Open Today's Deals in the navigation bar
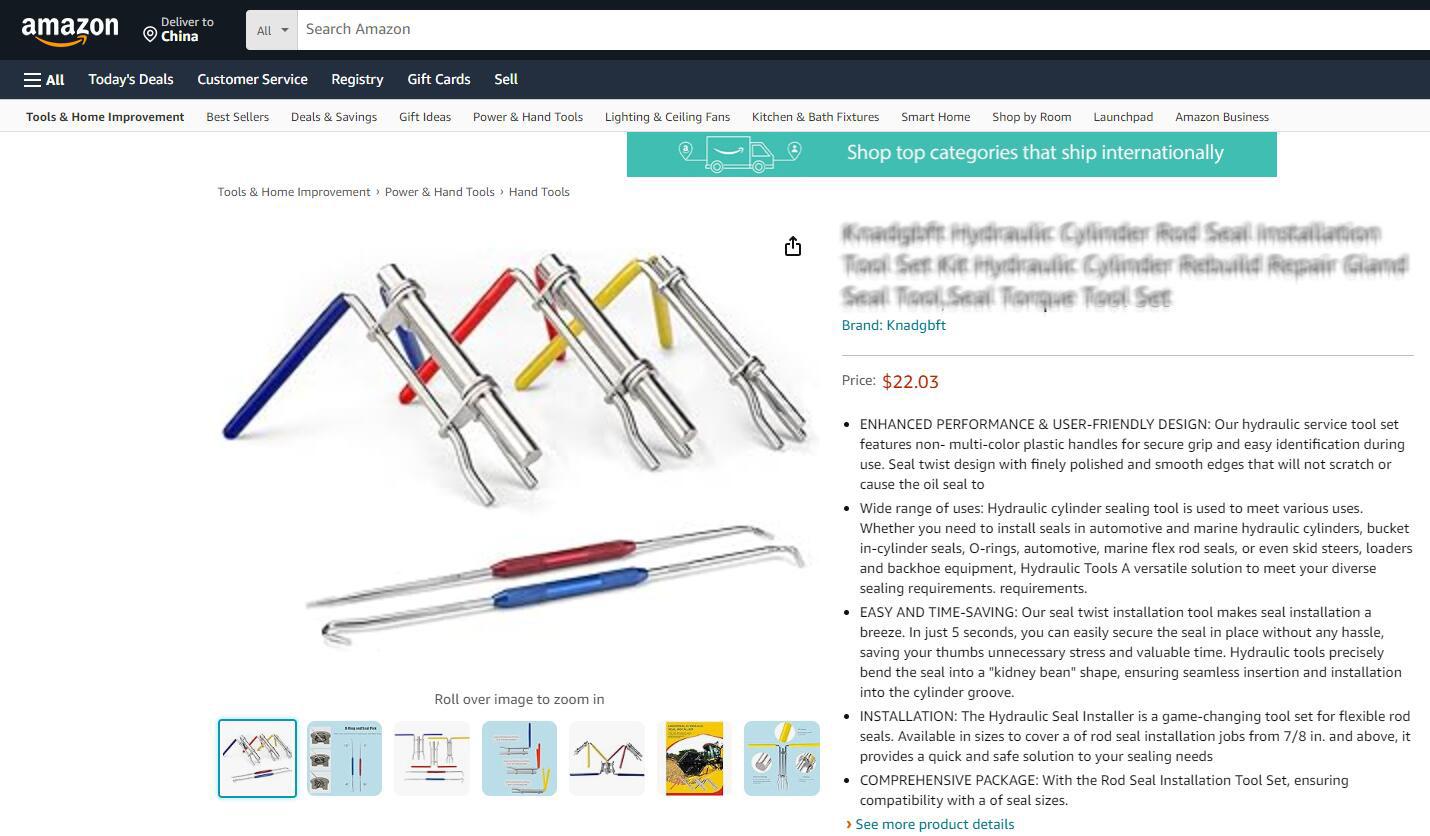 [x=131, y=79]
